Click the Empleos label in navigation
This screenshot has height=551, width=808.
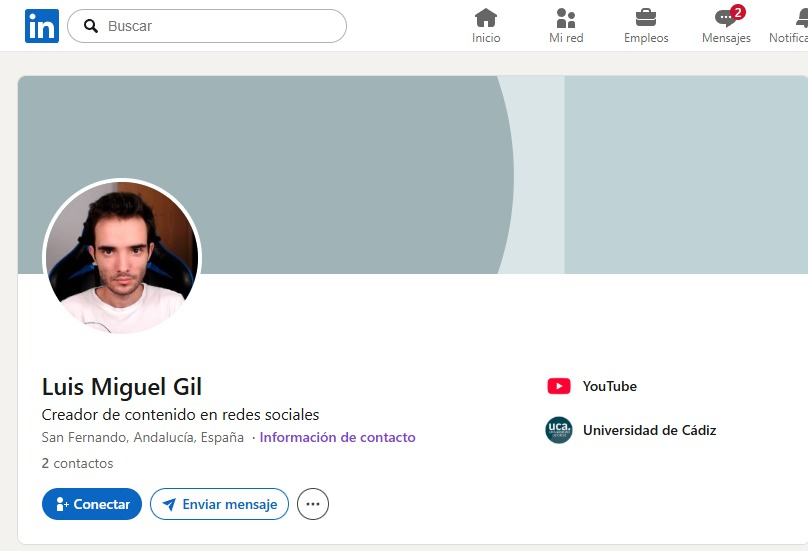646,38
